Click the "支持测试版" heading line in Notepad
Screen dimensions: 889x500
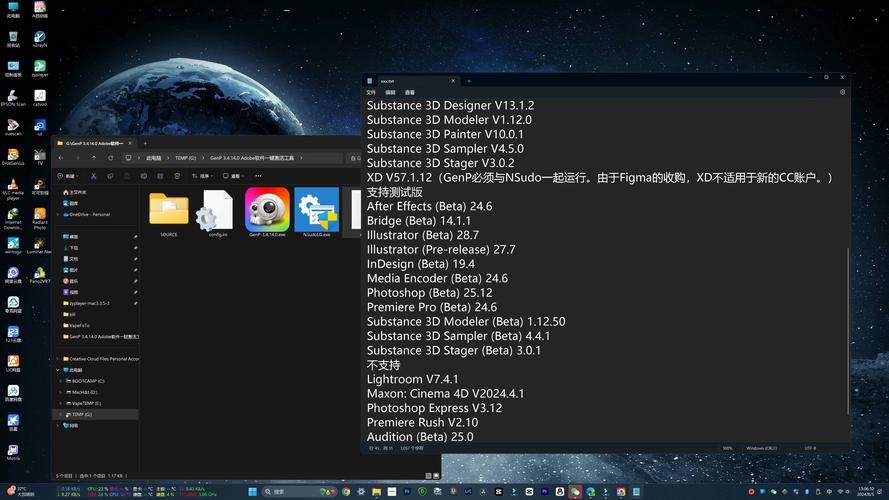pyautogui.click(x=395, y=192)
